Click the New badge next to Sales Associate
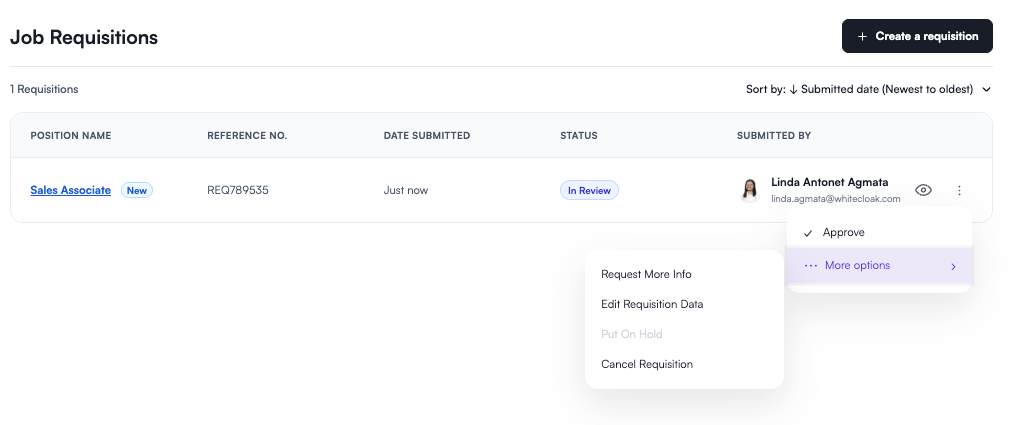 tap(137, 190)
